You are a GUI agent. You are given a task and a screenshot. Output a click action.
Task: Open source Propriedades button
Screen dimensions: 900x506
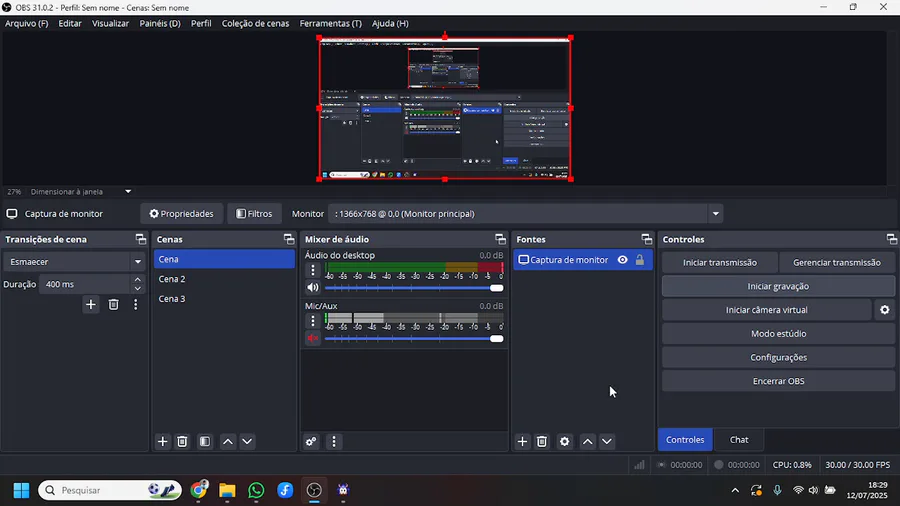pos(181,214)
